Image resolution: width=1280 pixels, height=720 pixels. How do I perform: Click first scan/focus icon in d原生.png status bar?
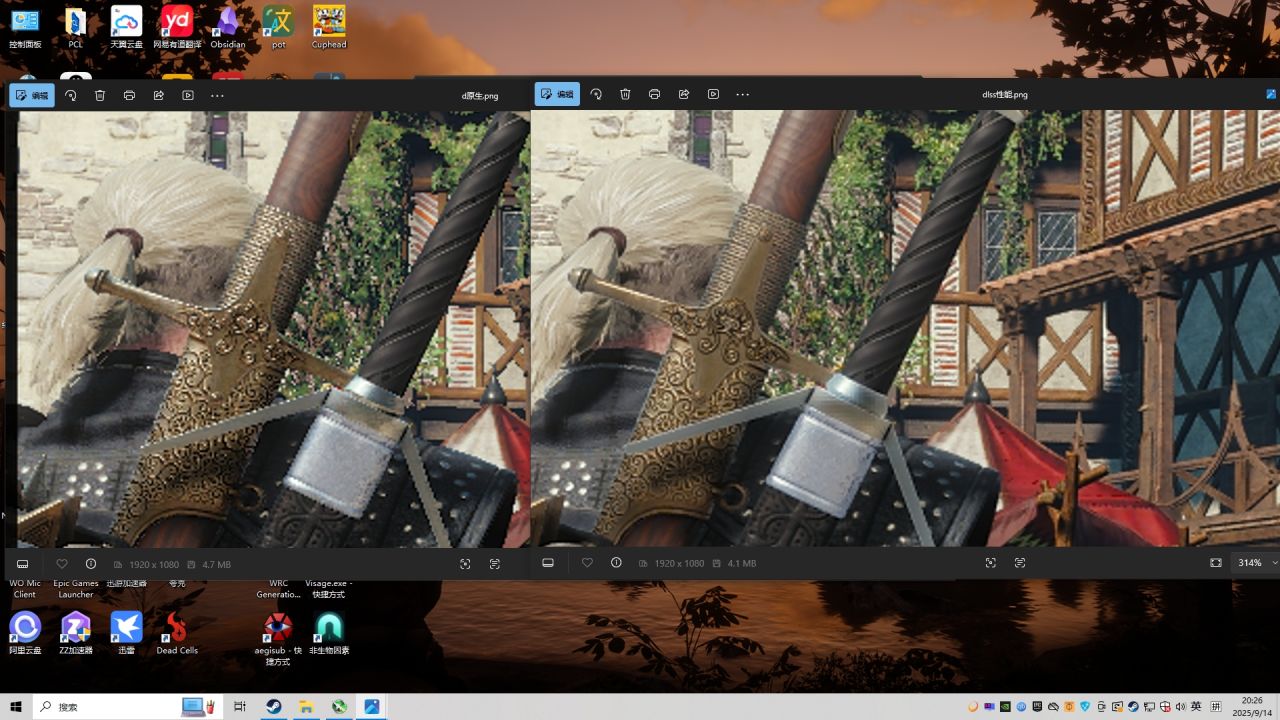pos(465,564)
